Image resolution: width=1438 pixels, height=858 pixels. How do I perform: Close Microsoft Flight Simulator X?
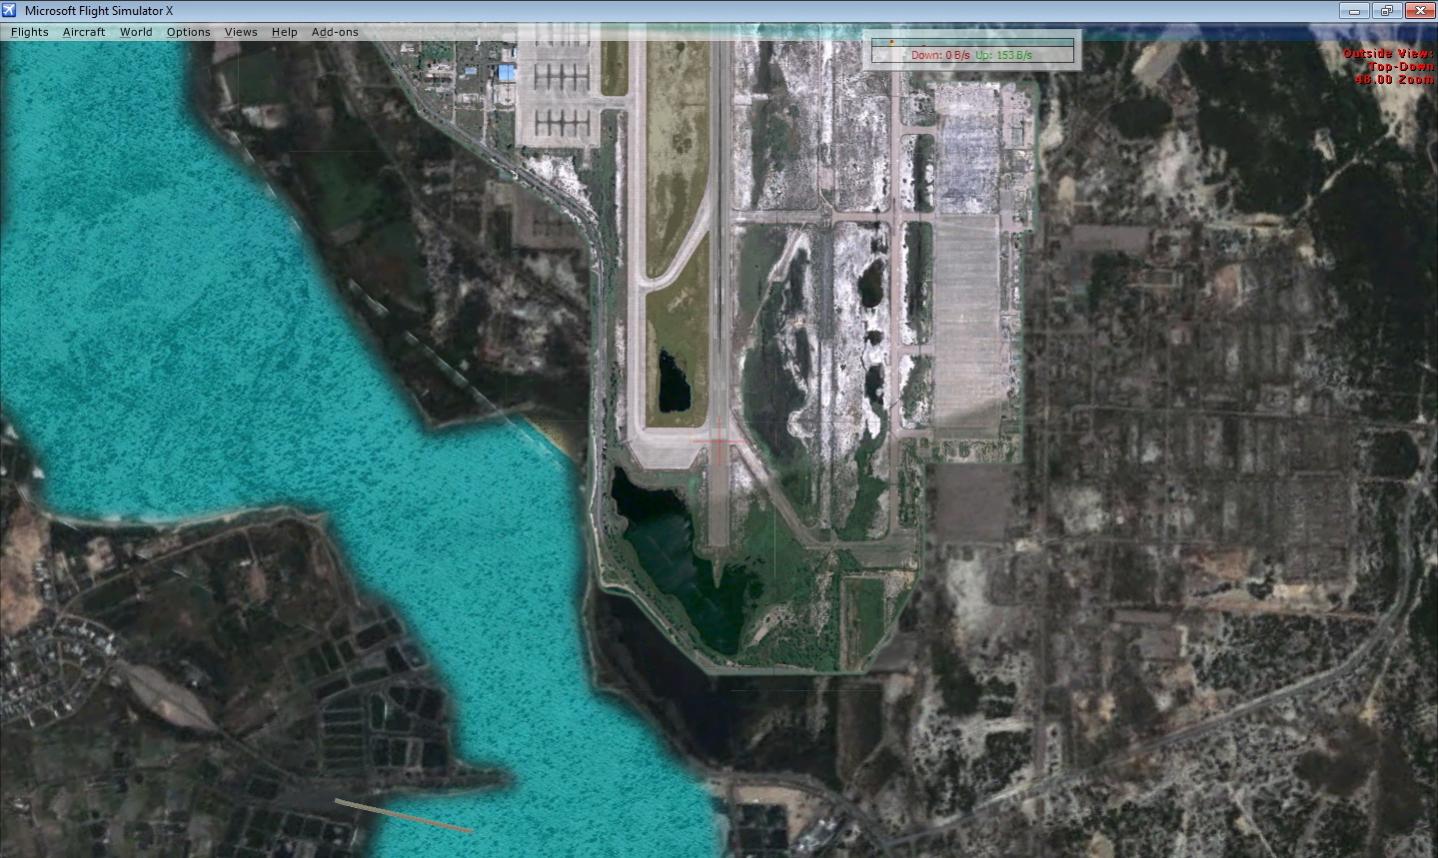(1420, 11)
